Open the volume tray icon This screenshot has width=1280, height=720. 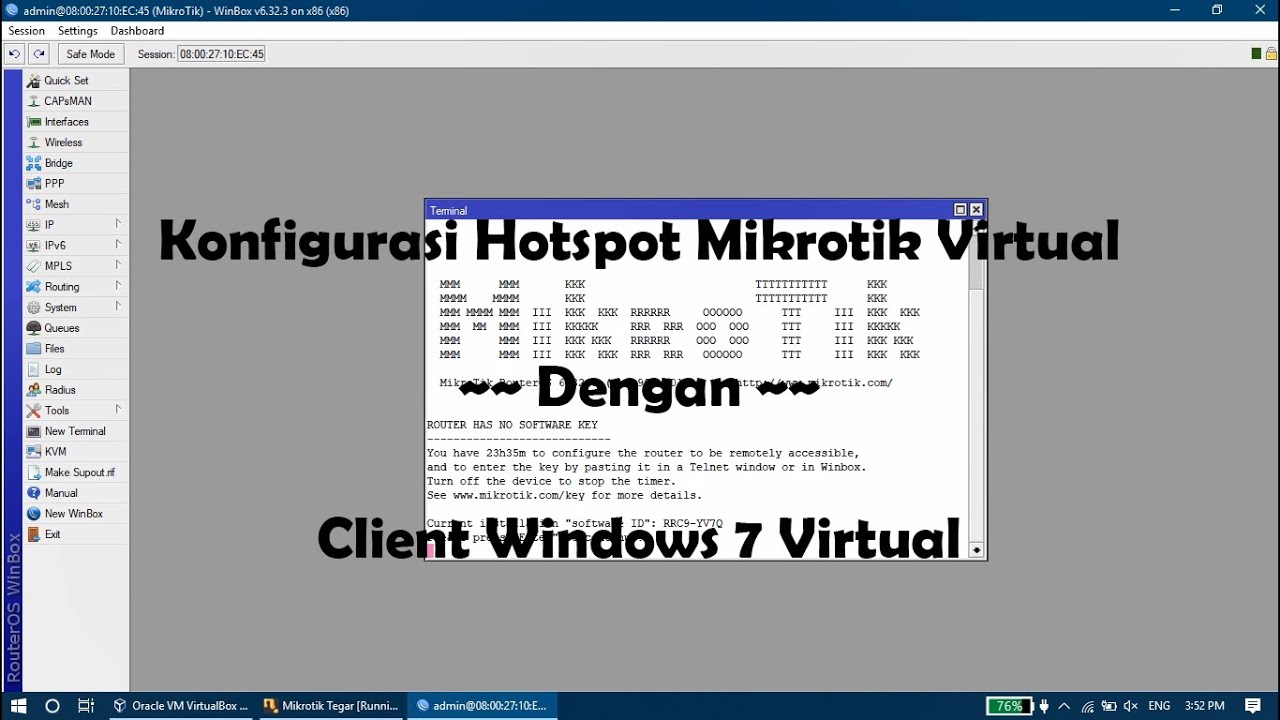click(1130, 706)
